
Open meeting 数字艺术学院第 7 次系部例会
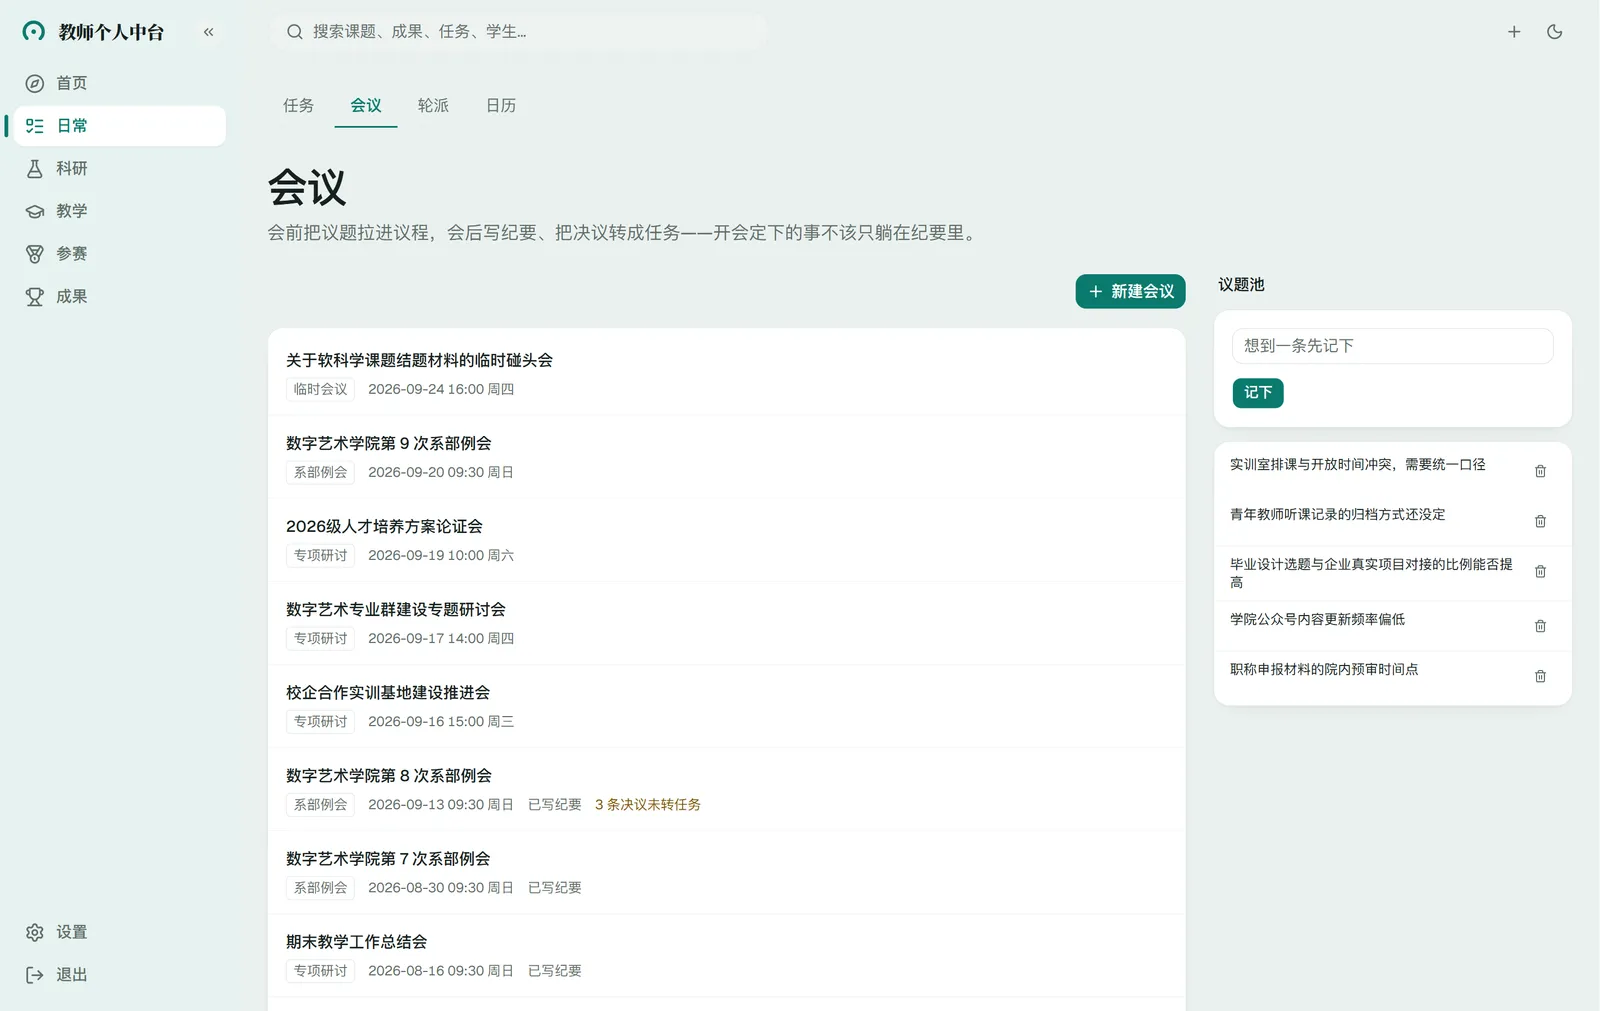pos(727,871)
